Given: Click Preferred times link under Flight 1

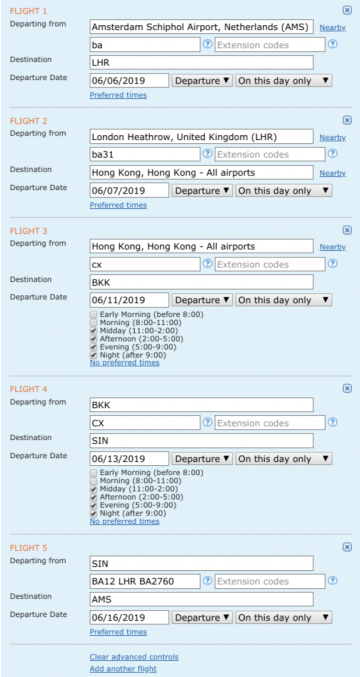Looking at the screenshot, I should point(118,95).
